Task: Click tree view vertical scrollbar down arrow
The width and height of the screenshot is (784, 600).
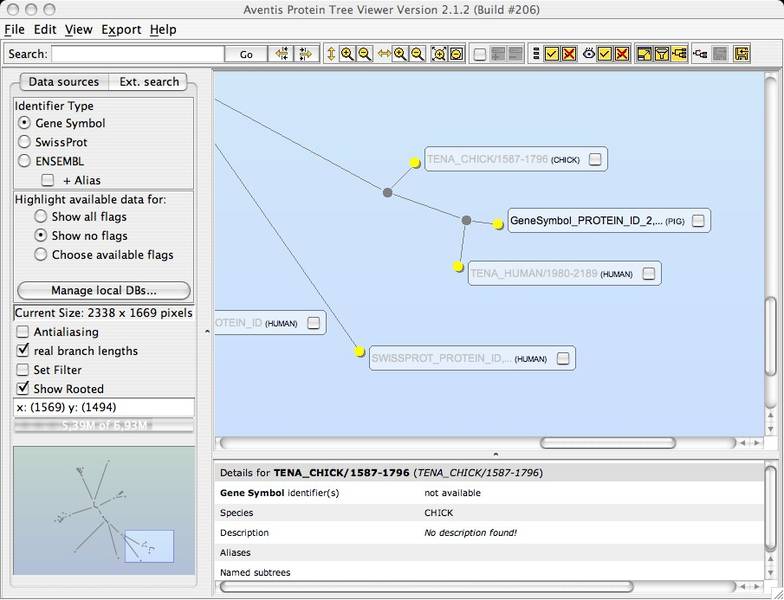Action: click(x=770, y=429)
